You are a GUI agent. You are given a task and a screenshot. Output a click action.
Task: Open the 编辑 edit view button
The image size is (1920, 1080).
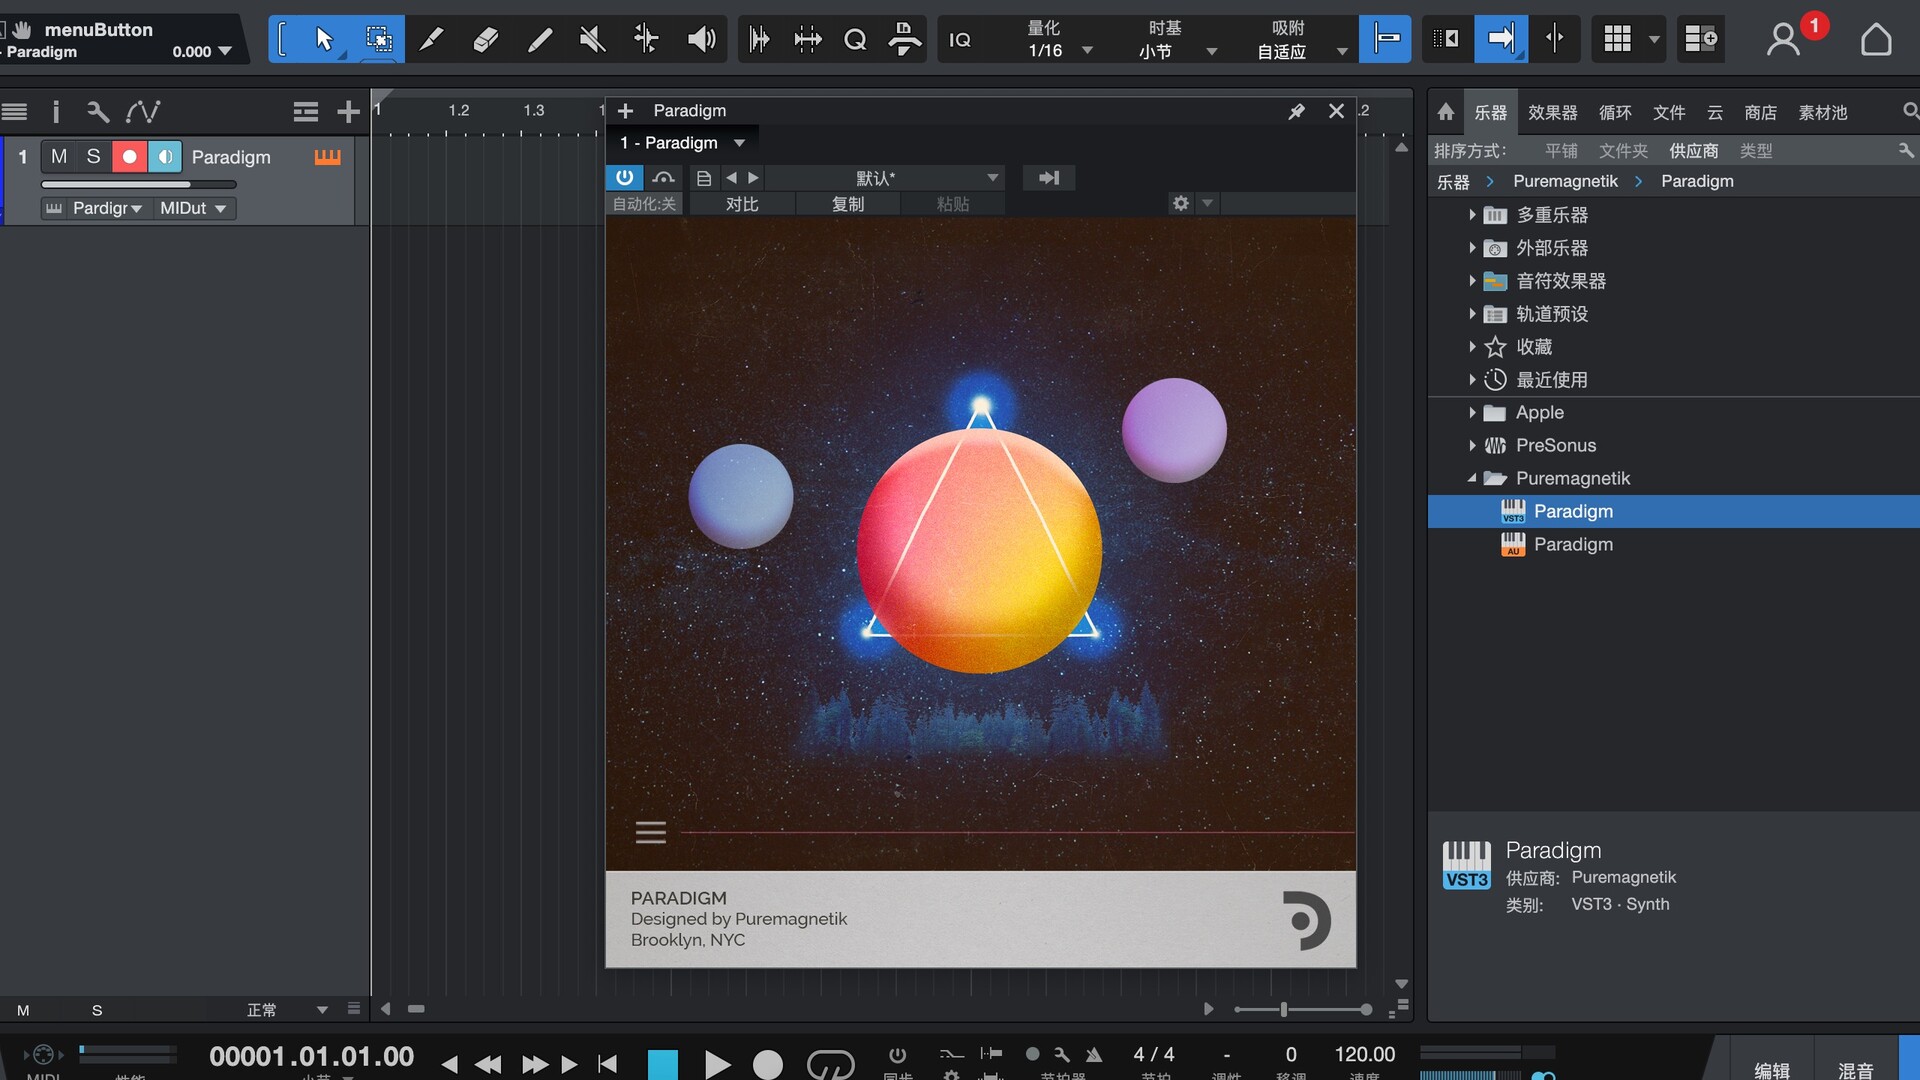pyautogui.click(x=1772, y=1069)
